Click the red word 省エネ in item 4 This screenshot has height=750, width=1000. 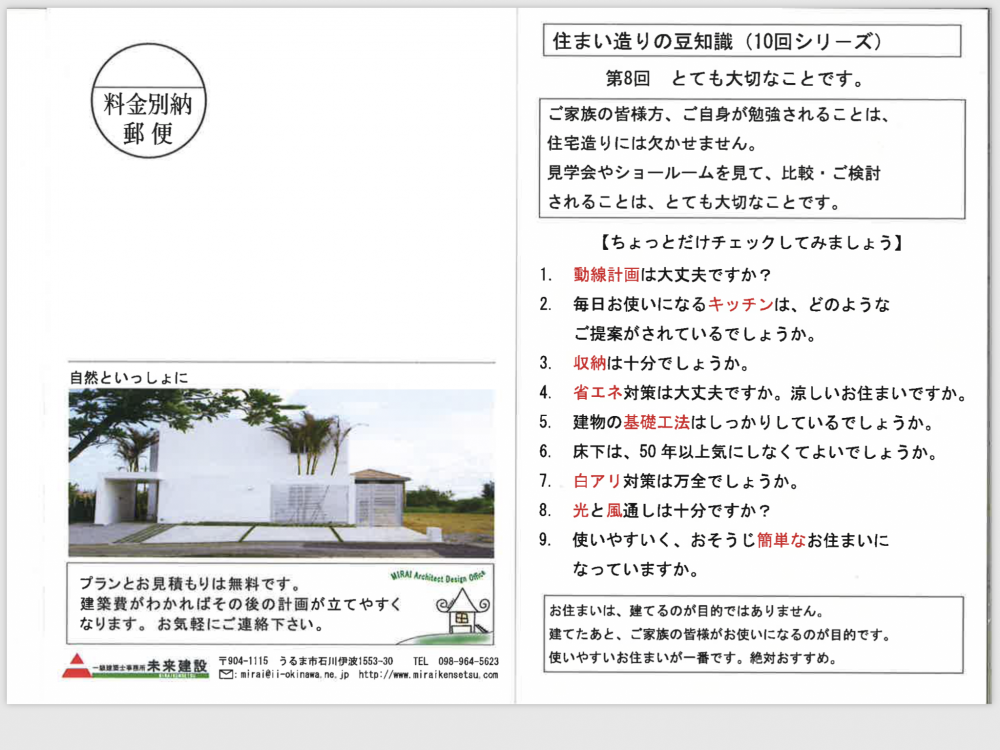point(598,393)
